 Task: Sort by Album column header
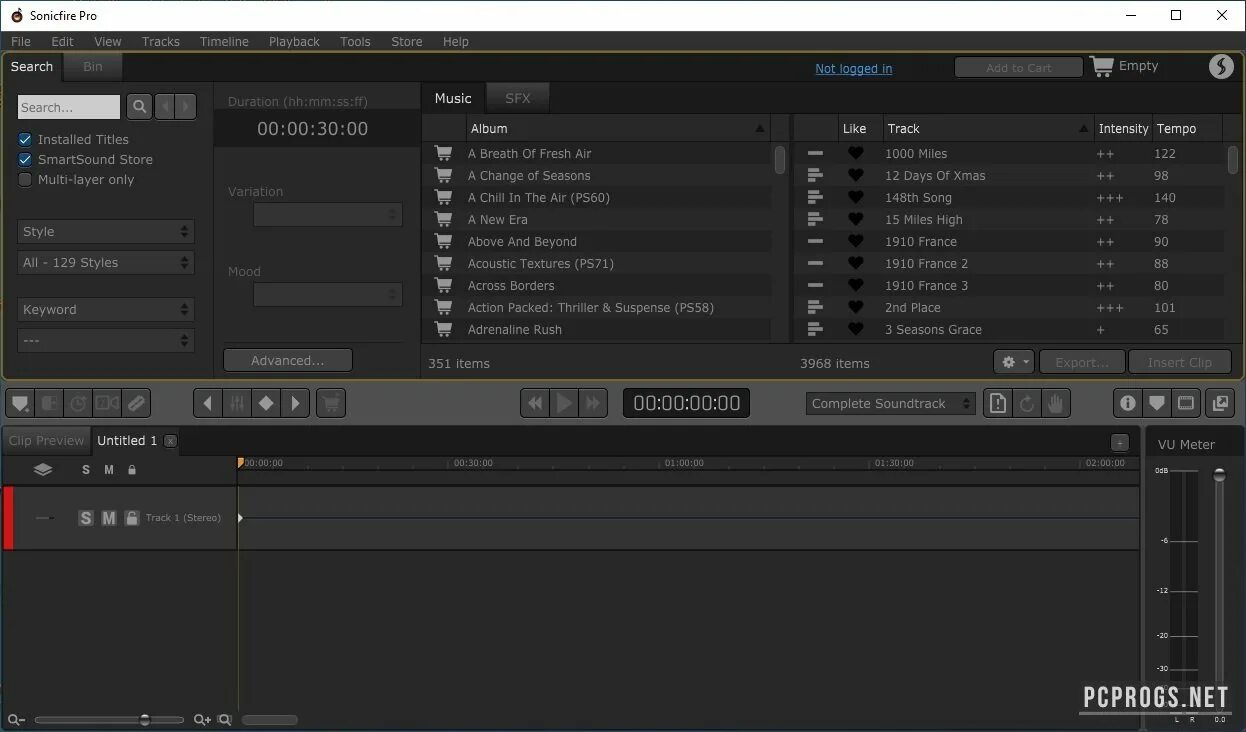(618, 128)
